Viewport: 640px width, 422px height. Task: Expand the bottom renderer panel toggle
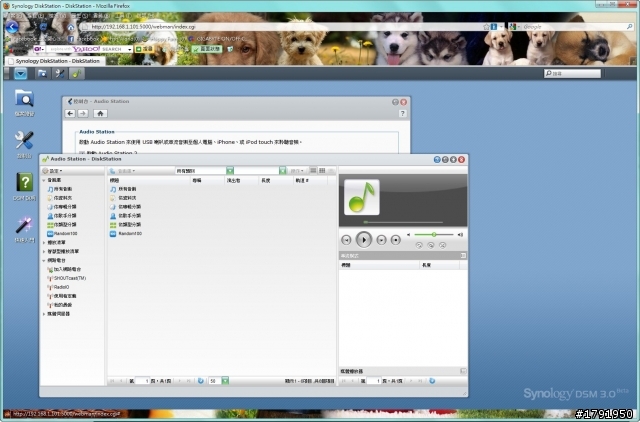tap(463, 371)
